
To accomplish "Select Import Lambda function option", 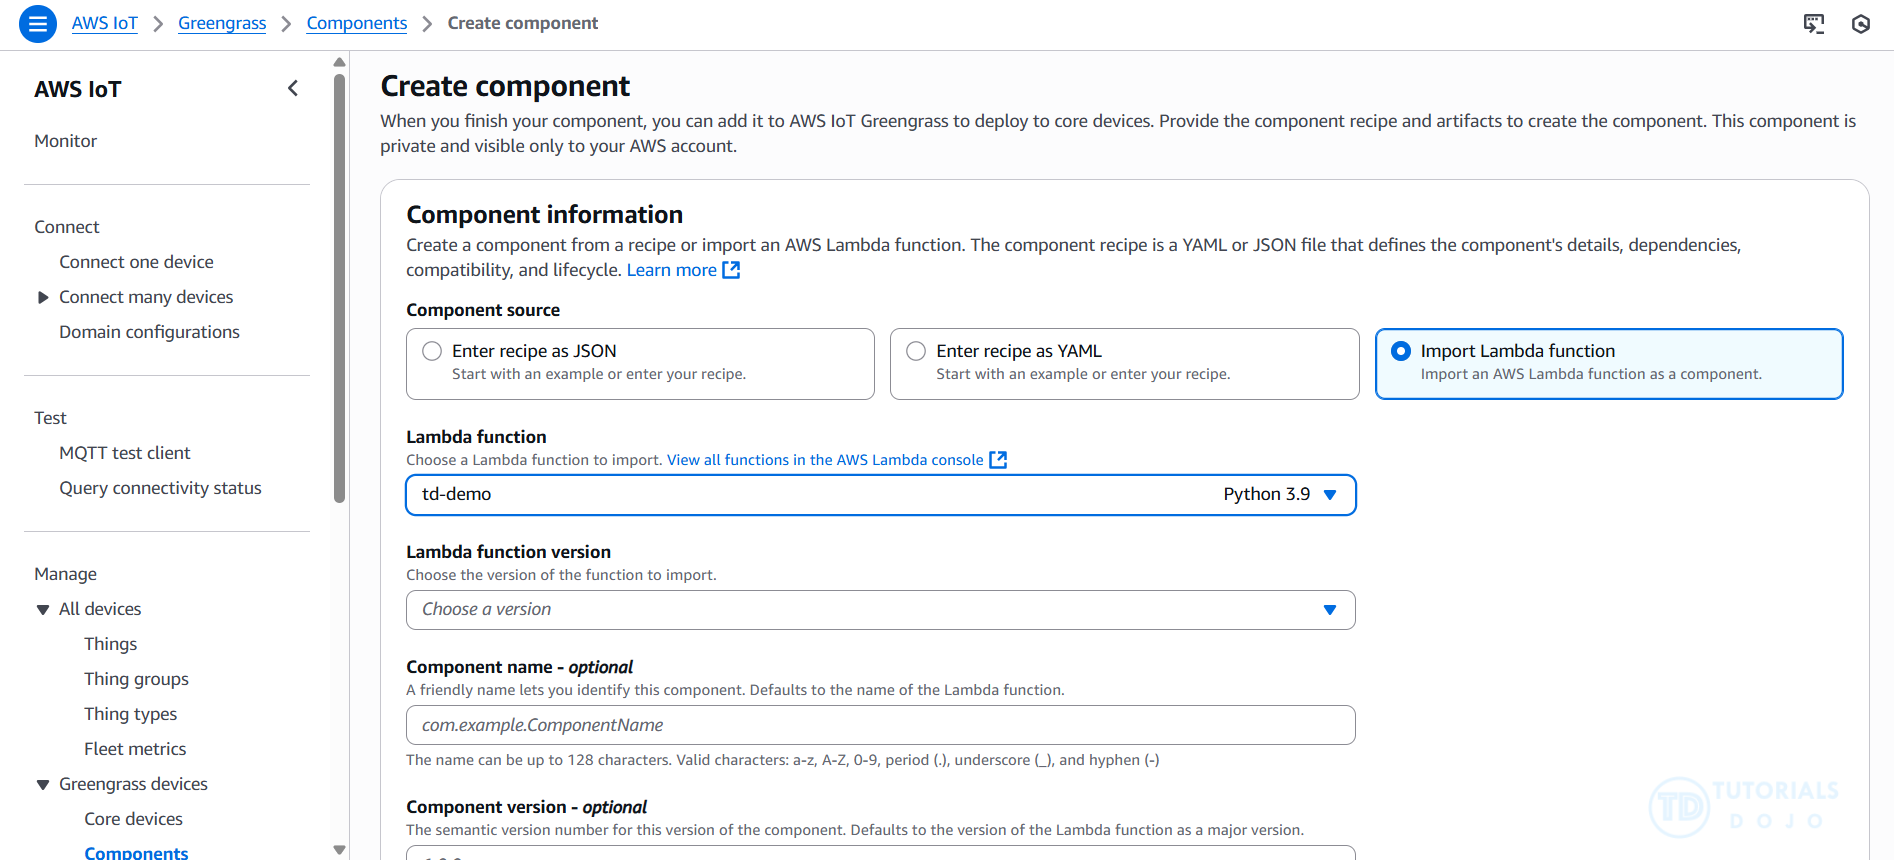I will point(1400,350).
